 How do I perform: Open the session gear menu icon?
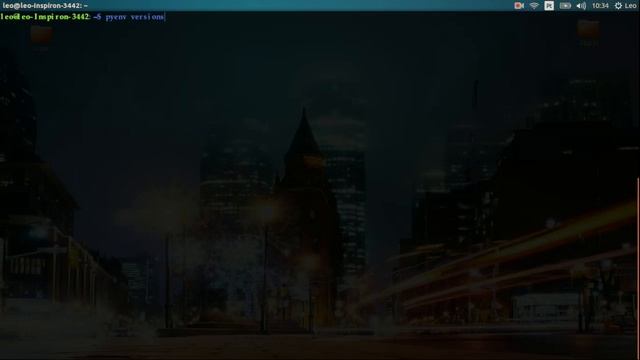pyautogui.click(x=618, y=6)
